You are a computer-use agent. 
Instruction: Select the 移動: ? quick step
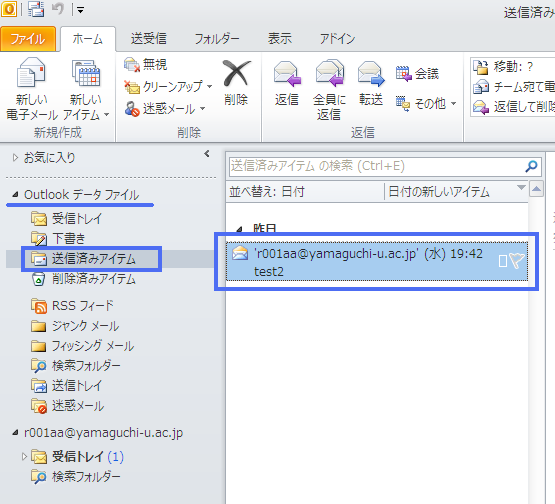pos(513,67)
